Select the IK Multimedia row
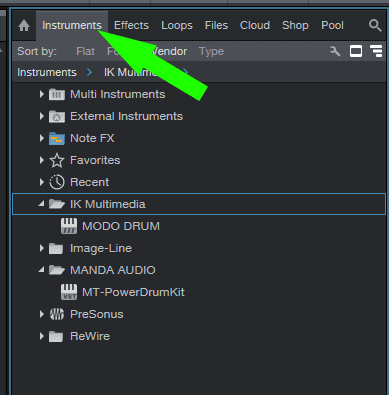 pyautogui.click(x=199, y=204)
